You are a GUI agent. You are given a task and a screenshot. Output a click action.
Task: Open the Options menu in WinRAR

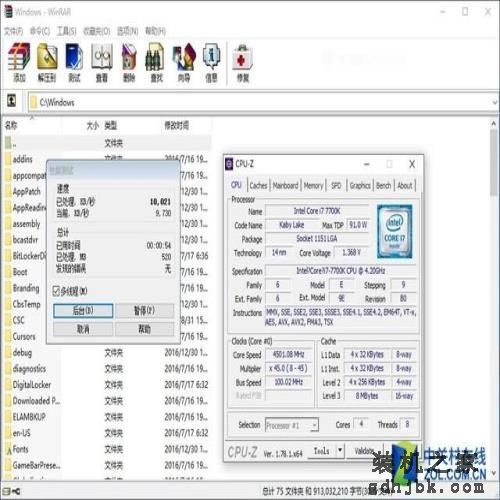(128, 31)
